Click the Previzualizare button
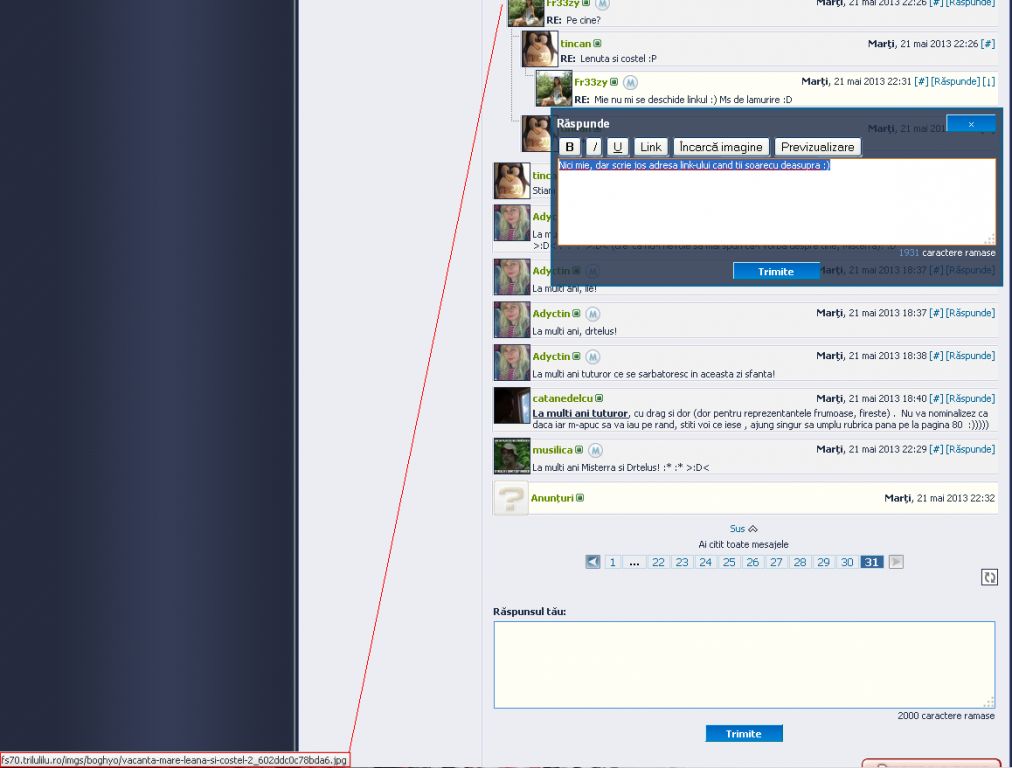This screenshot has height=768, width=1012. tap(817, 147)
